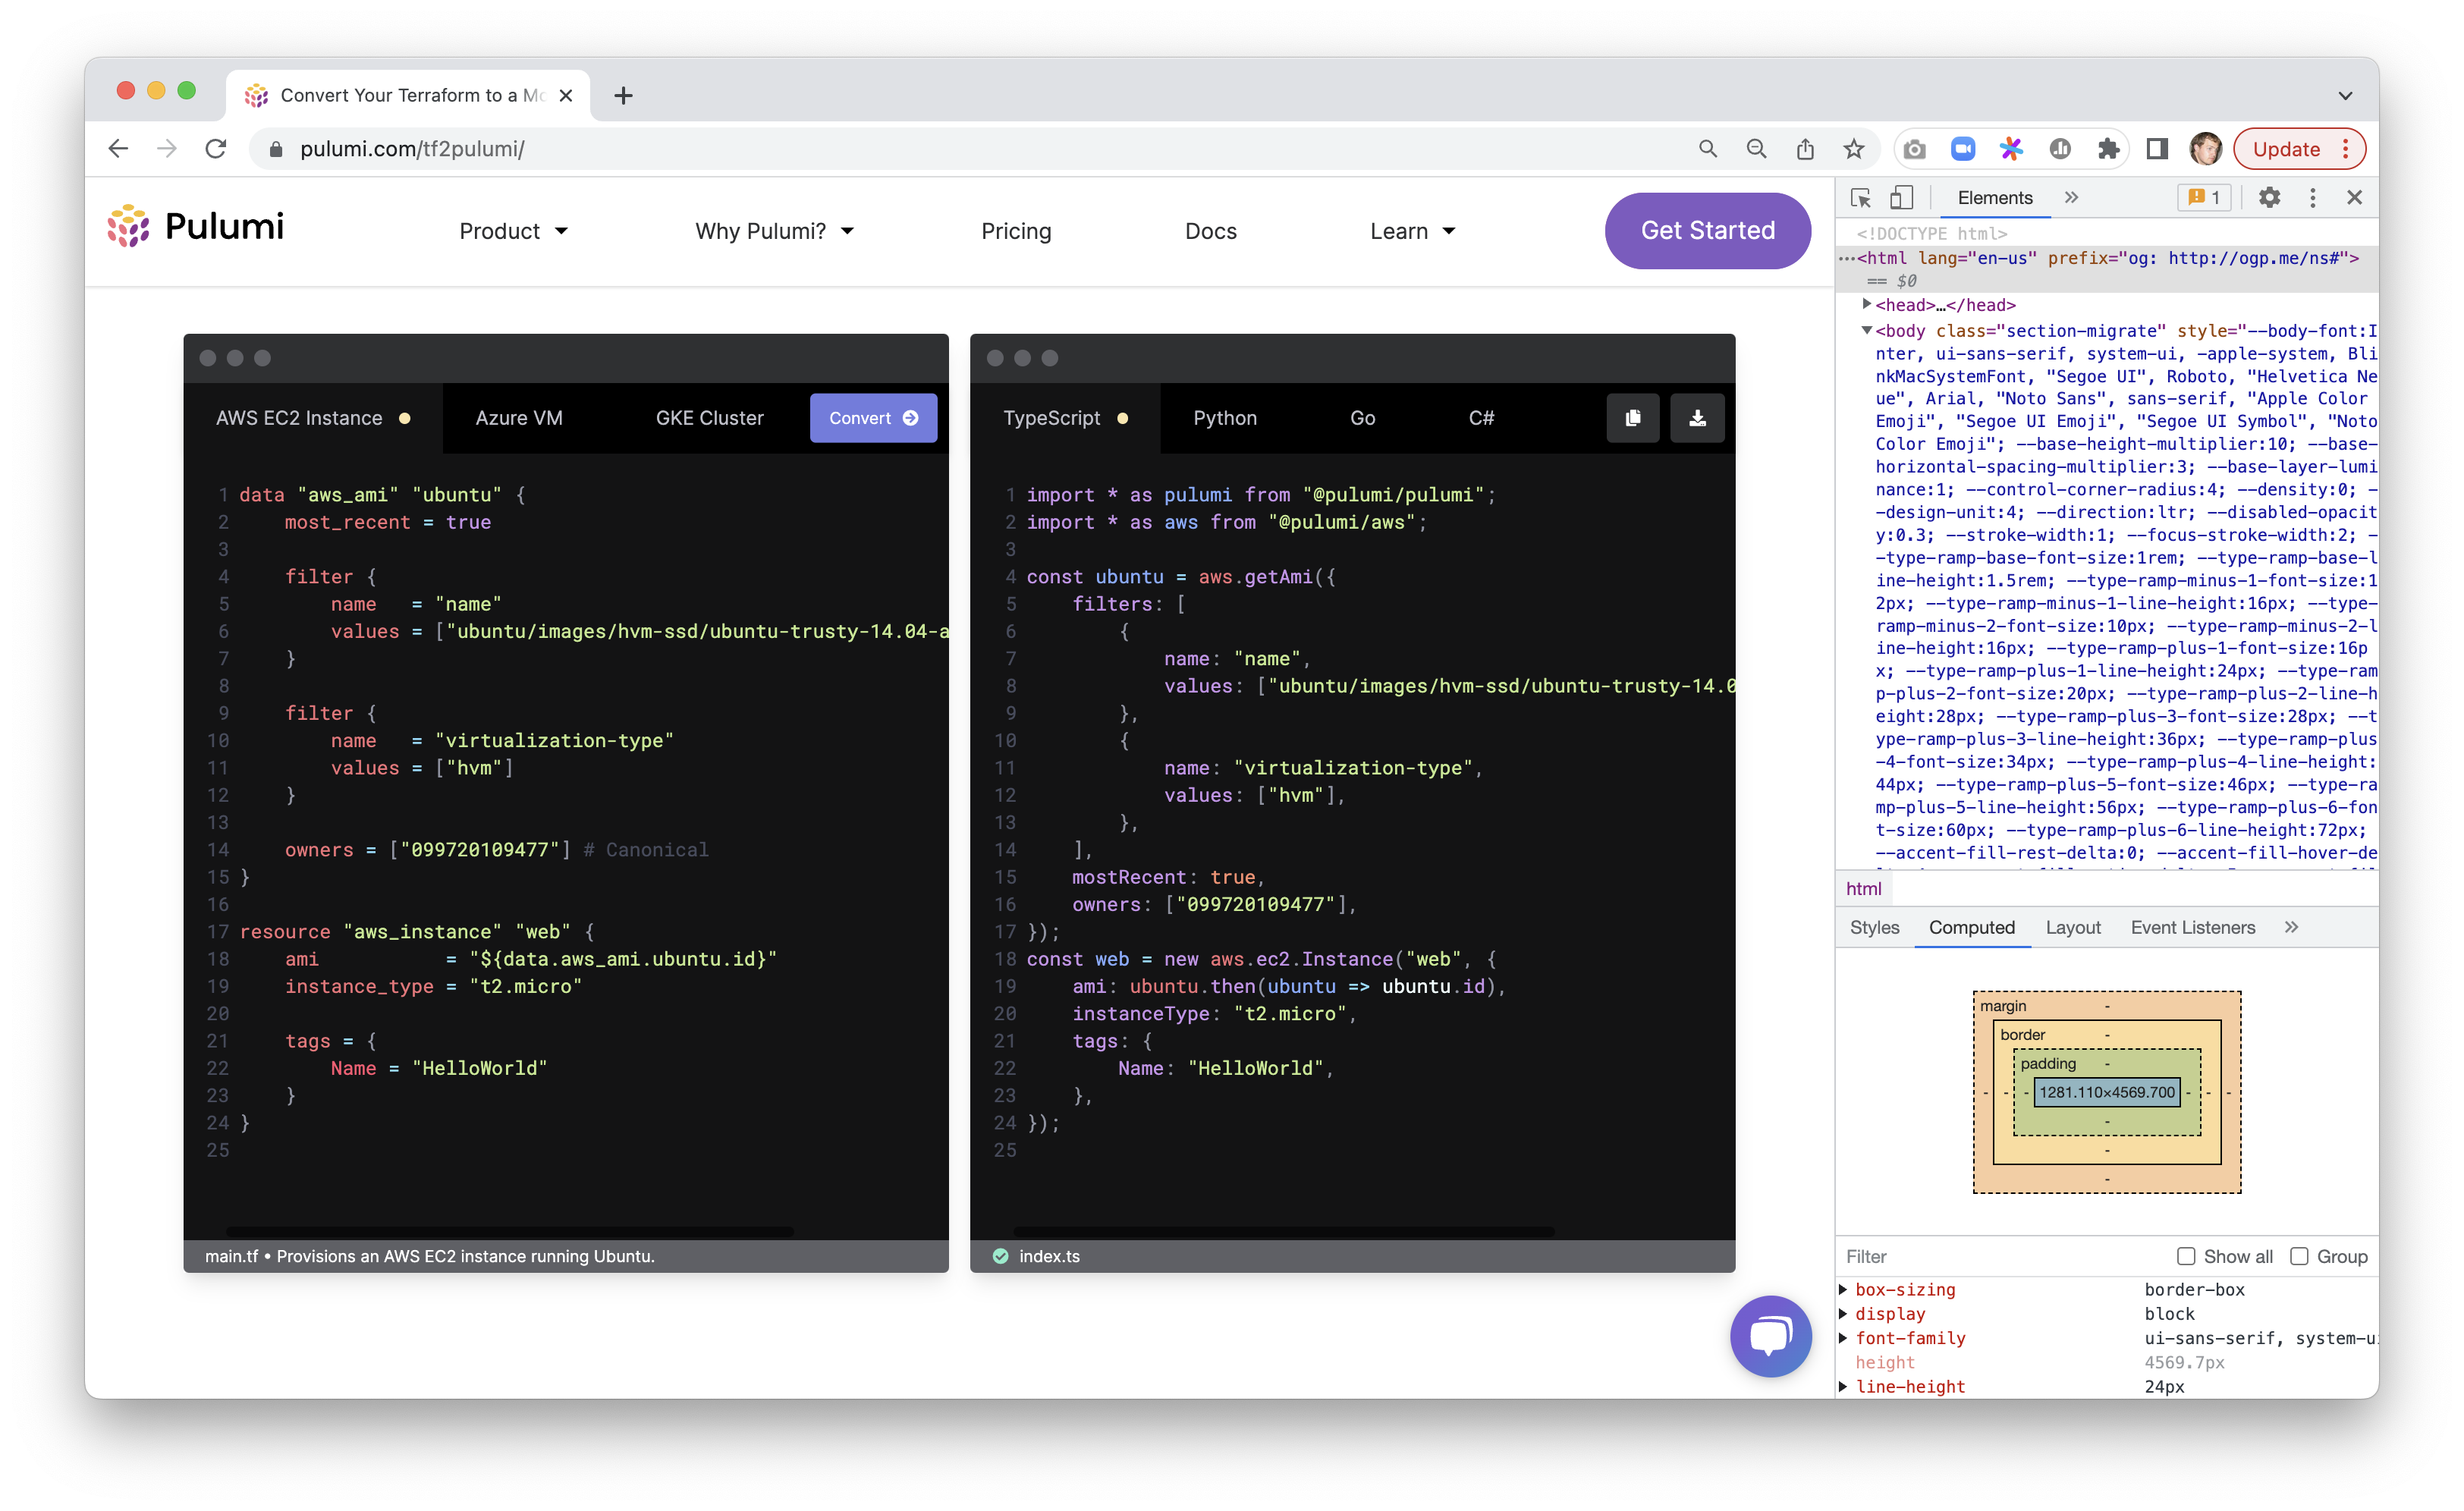Select the Azure VM example tab
This screenshot has width=2464, height=1511.
[x=518, y=418]
